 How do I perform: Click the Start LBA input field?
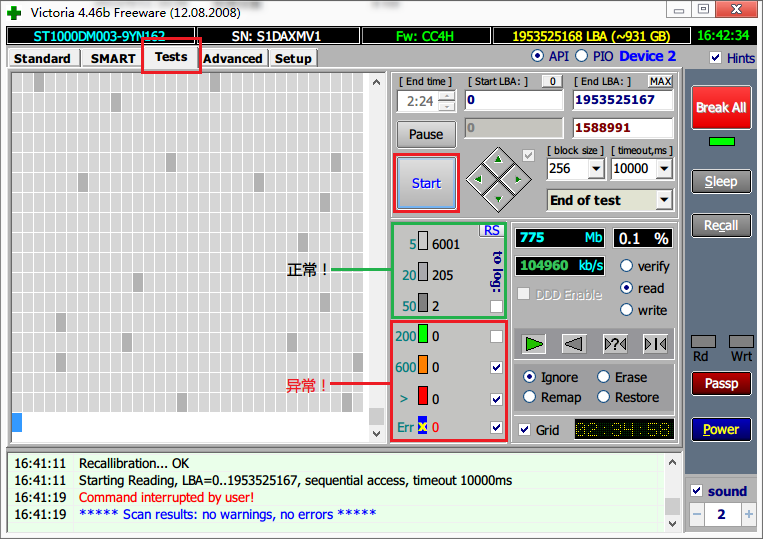(514, 100)
